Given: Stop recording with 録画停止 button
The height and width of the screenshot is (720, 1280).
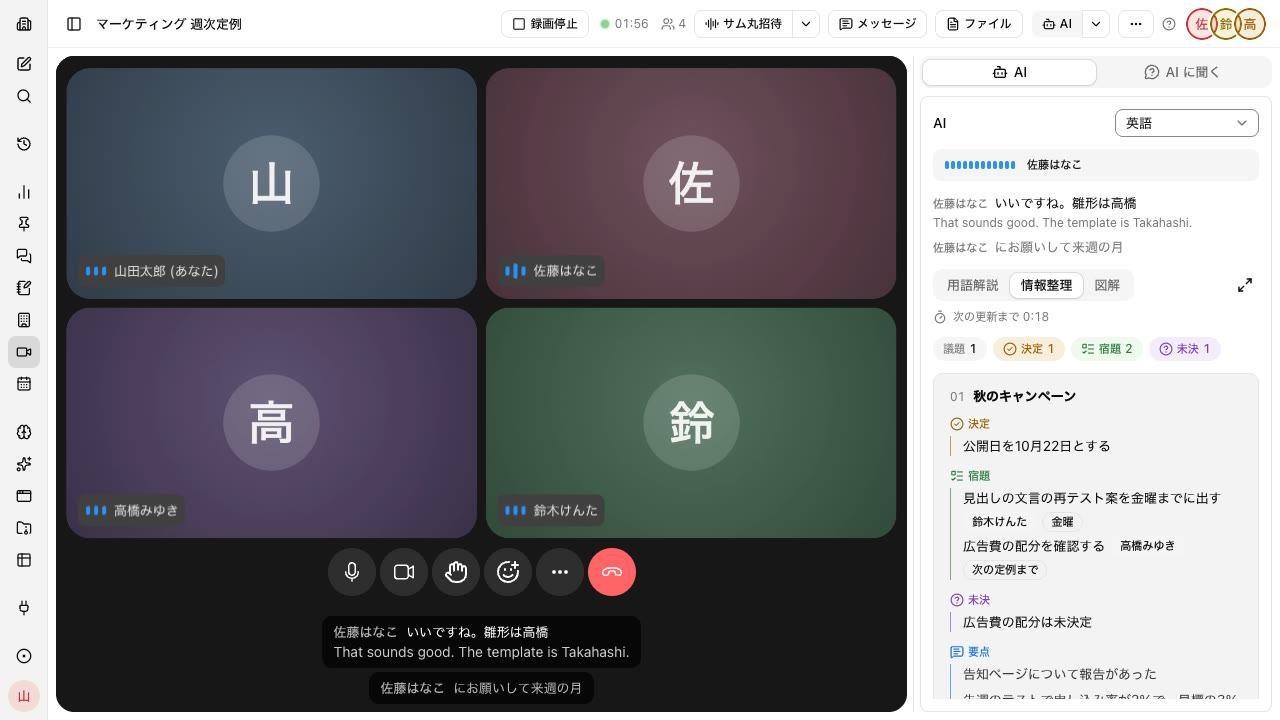Looking at the screenshot, I should click(545, 24).
